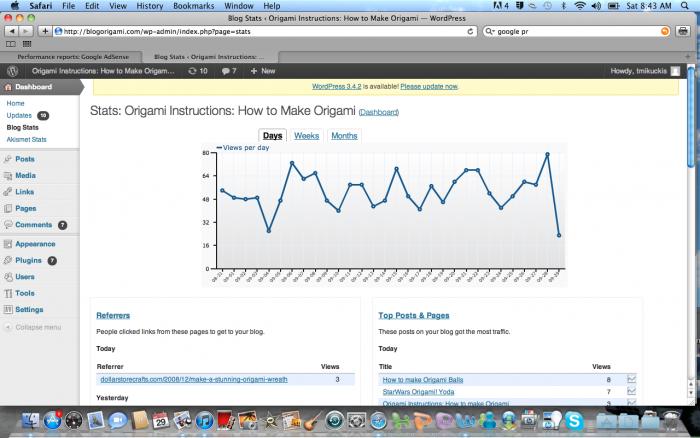Screen dimensions: 700x438
Task: Show Top Sites grid icon
Action: [27, 44]
